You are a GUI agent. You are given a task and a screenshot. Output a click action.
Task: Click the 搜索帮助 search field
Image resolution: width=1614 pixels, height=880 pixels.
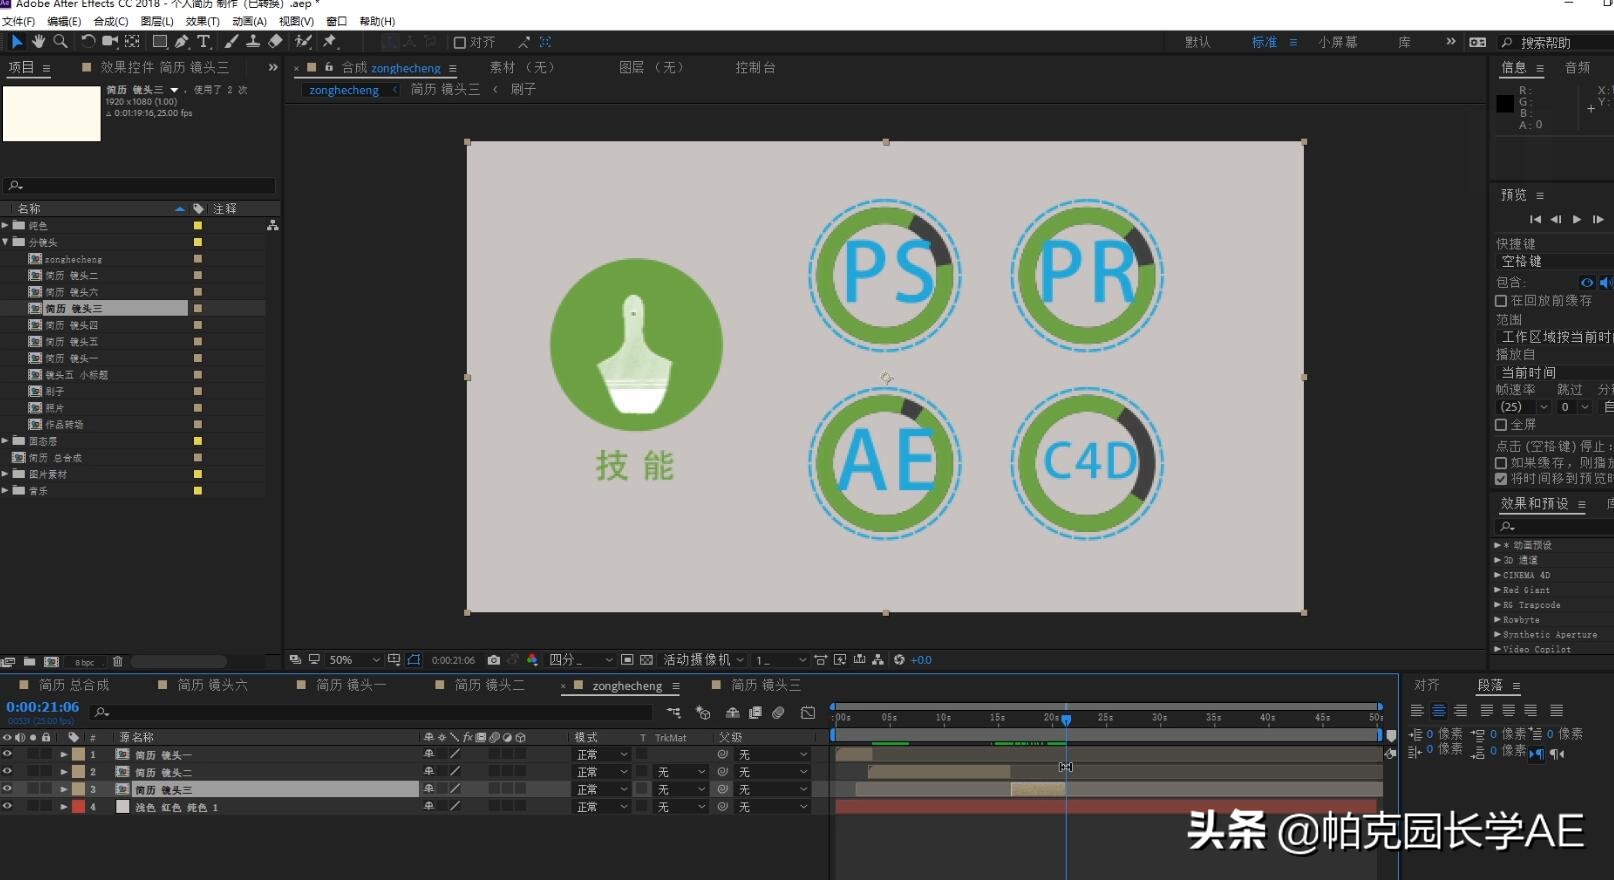coord(1556,42)
